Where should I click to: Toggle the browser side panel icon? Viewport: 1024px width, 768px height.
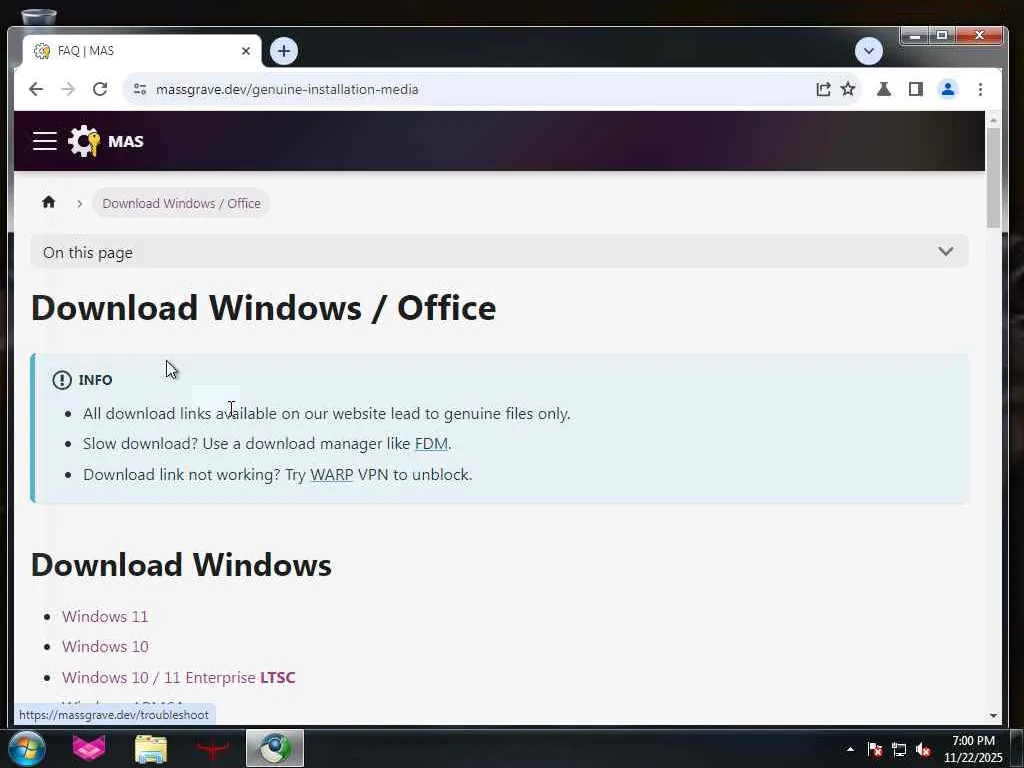[916, 89]
